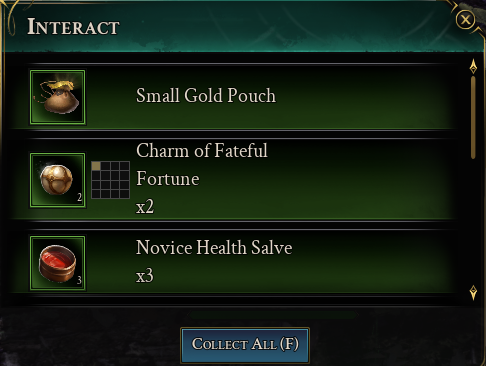Click the stack count 2 on charm icon
Viewport: 486px width, 366px height.
coord(79,197)
